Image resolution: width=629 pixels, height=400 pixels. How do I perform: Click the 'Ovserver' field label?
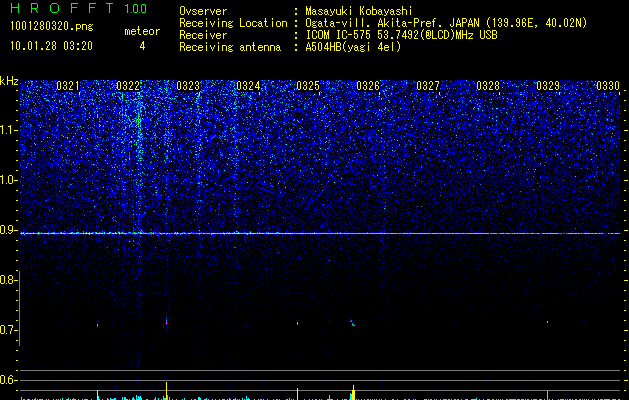coord(203,11)
